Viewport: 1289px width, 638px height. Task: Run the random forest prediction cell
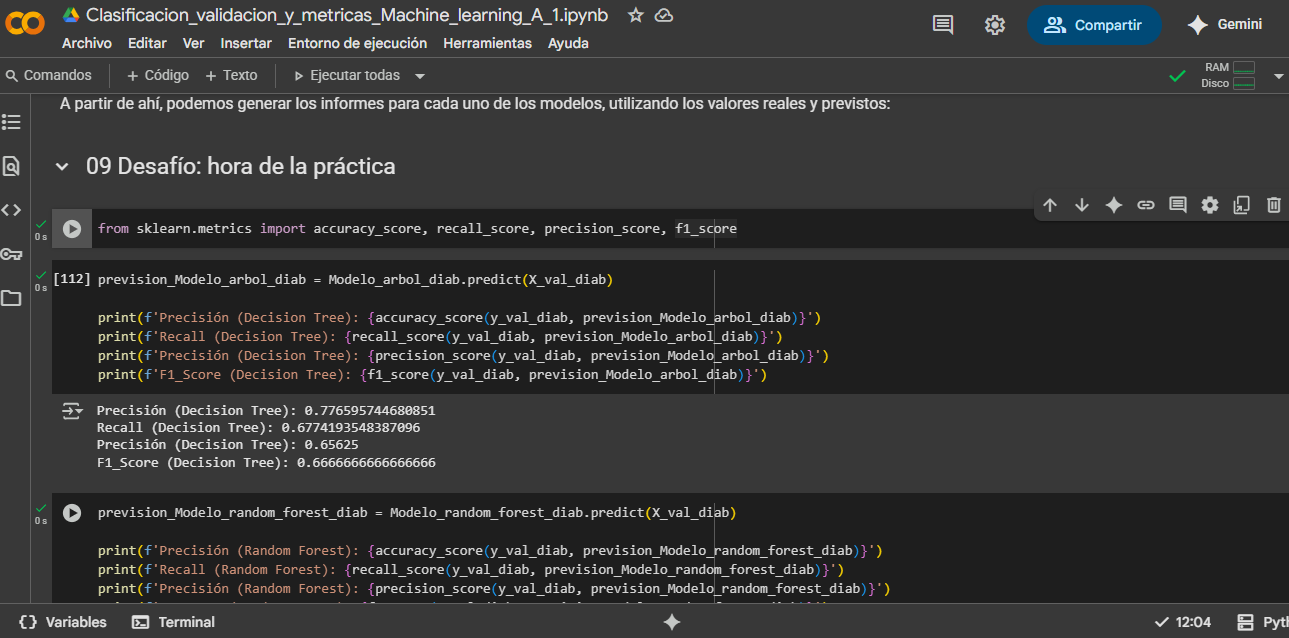click(x=72, y=513)
